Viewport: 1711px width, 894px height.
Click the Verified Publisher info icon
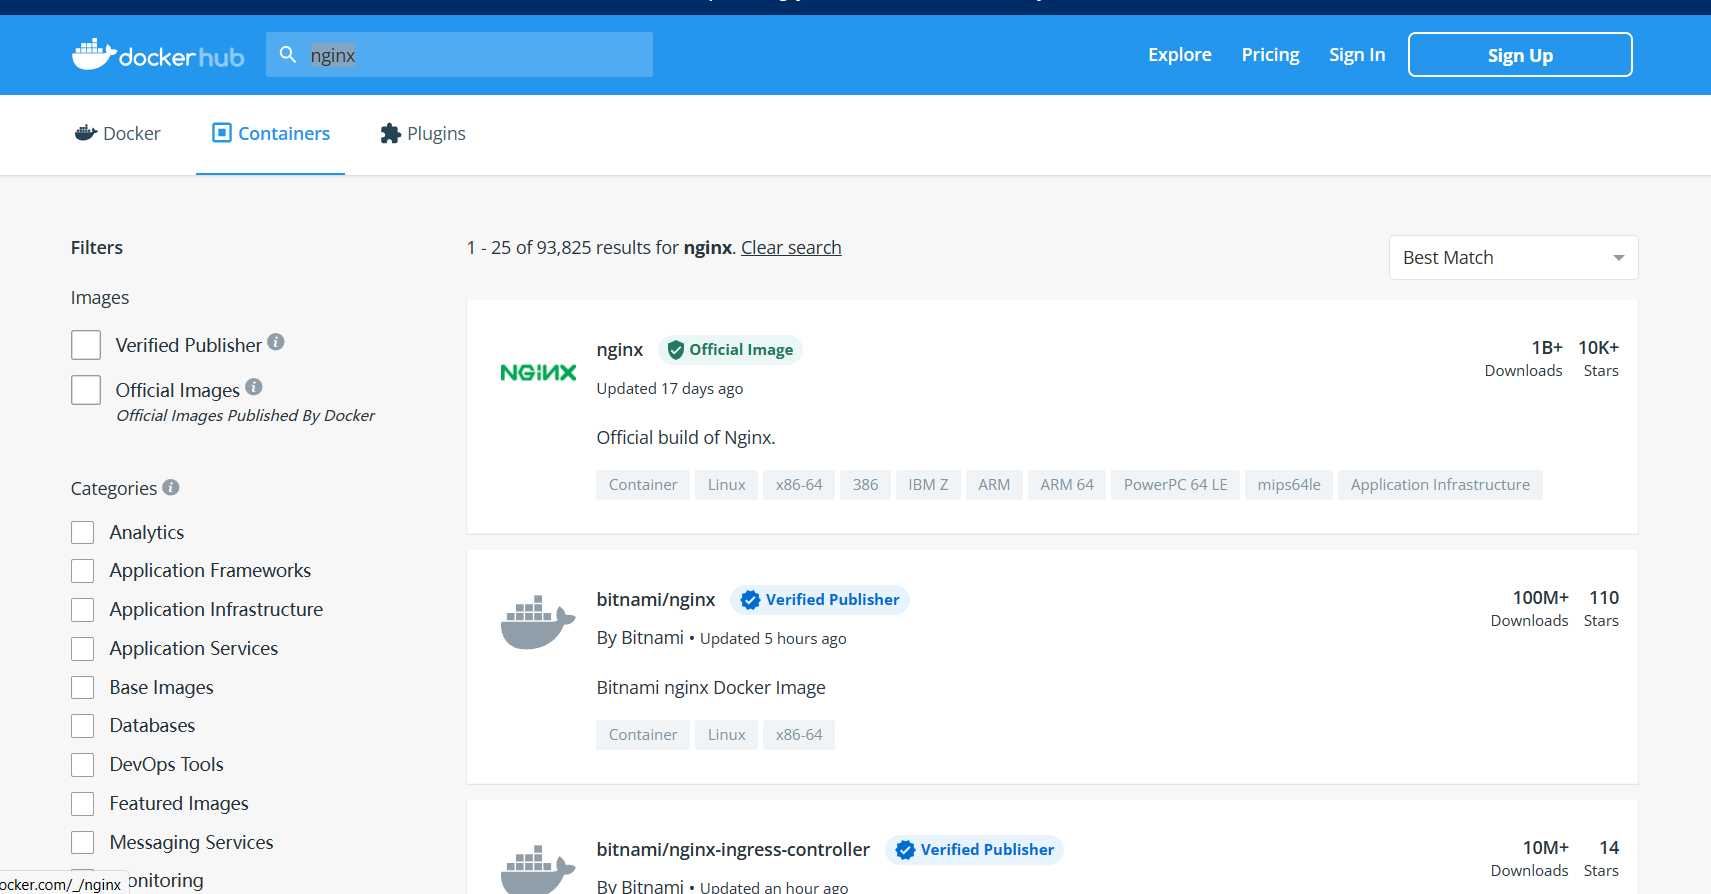click(x=276, y=342)
